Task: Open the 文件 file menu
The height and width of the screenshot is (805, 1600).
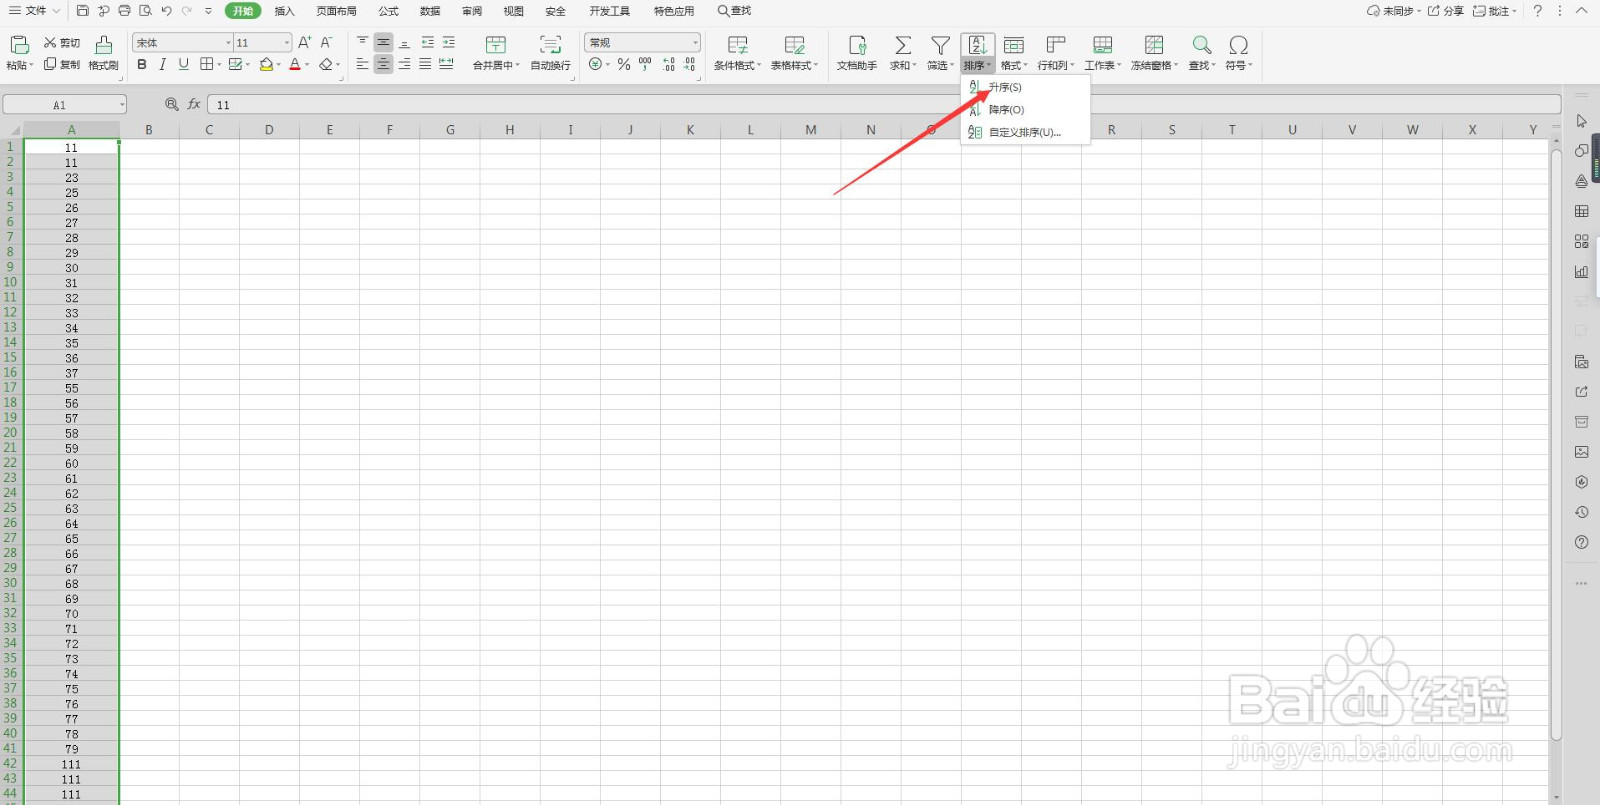Action: pos(35,11)
